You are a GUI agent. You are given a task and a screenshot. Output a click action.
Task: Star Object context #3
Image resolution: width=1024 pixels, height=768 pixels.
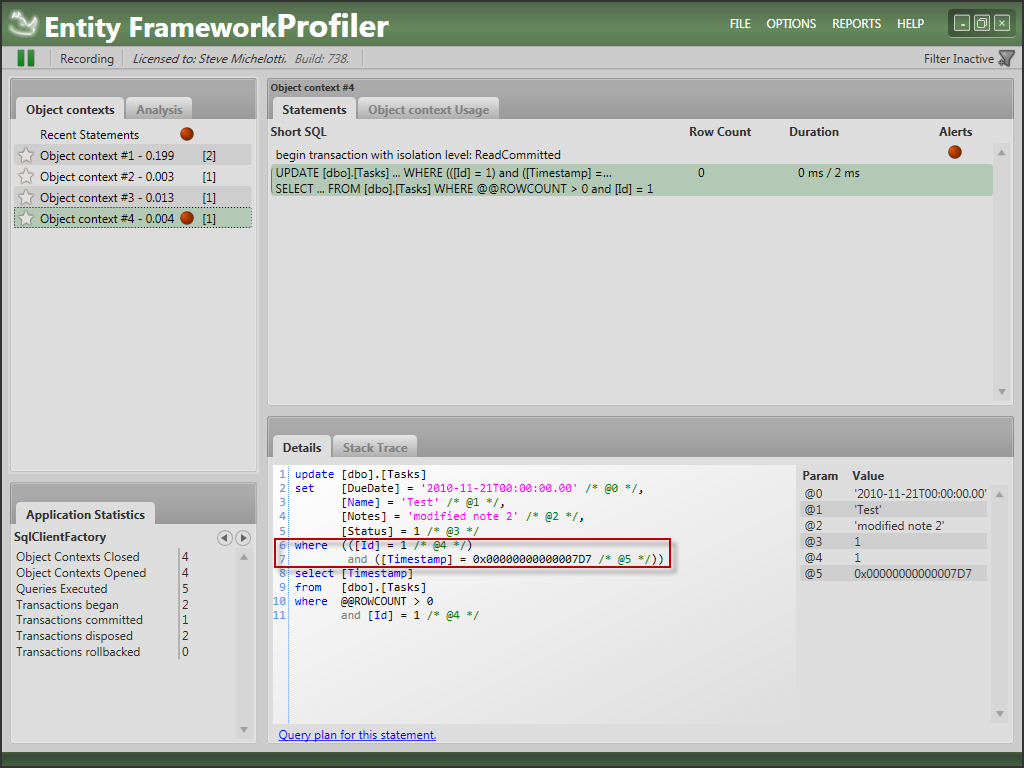pos(25,197)
